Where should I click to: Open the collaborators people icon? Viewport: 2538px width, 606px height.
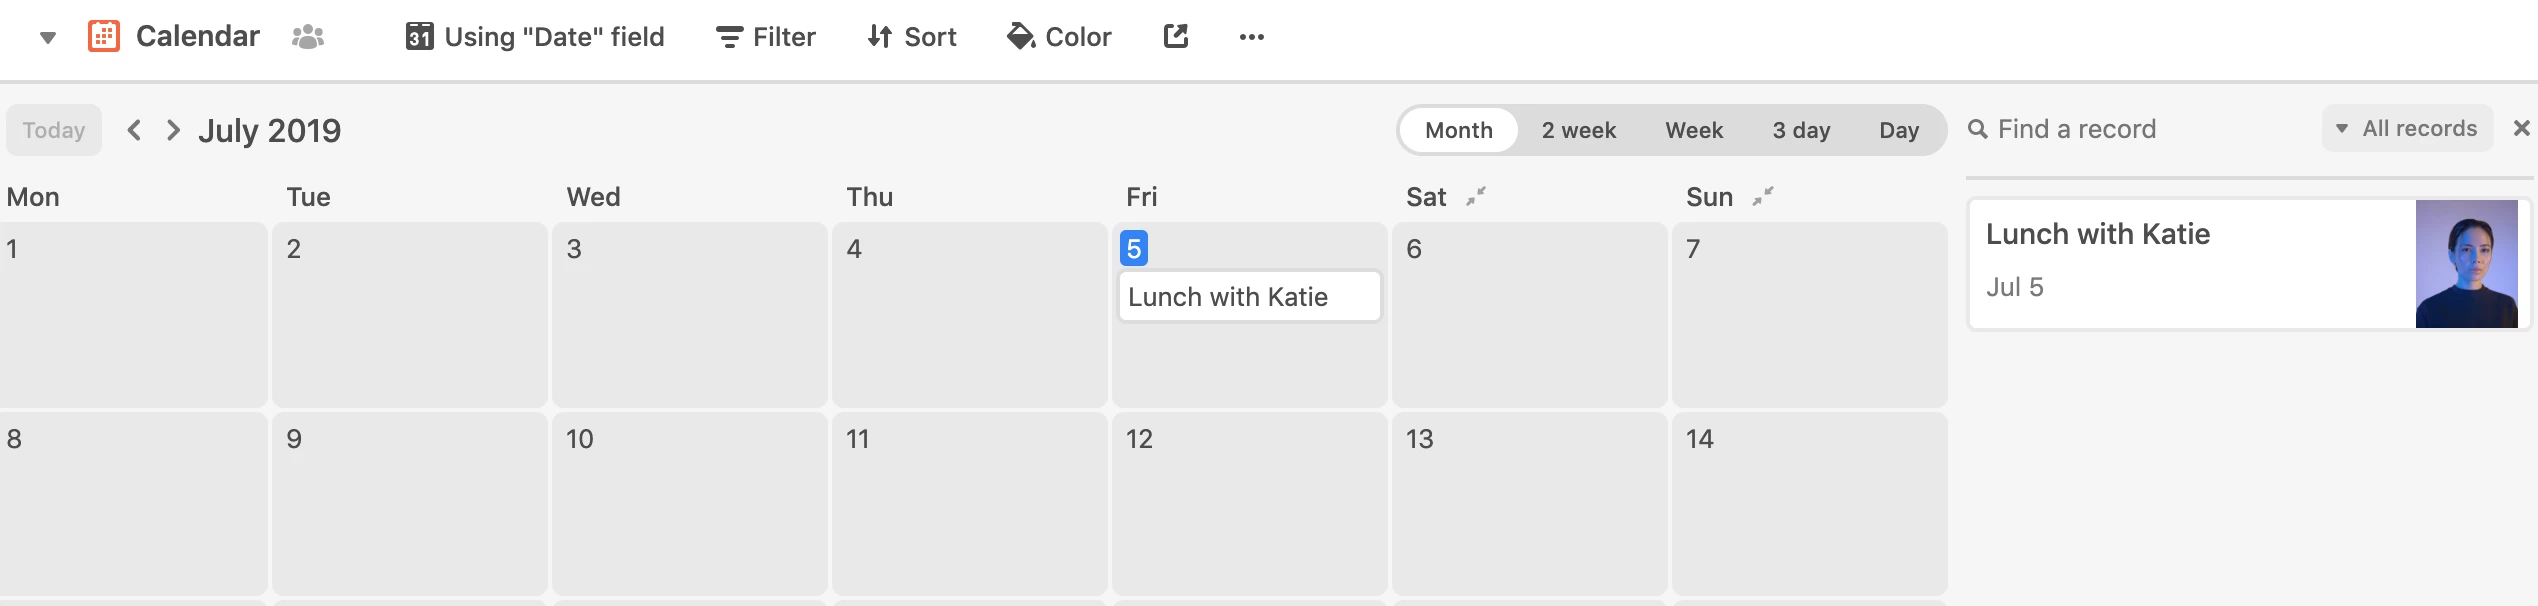tap(308, 37)
